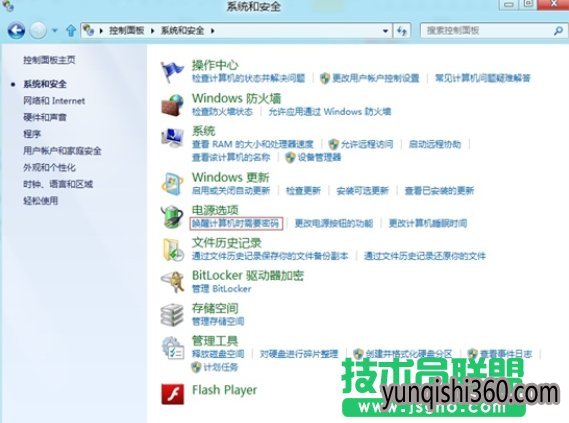Screen dimensions: 569x423
Task: Open 外观和个性化 category
Action: tap(49, 167)
